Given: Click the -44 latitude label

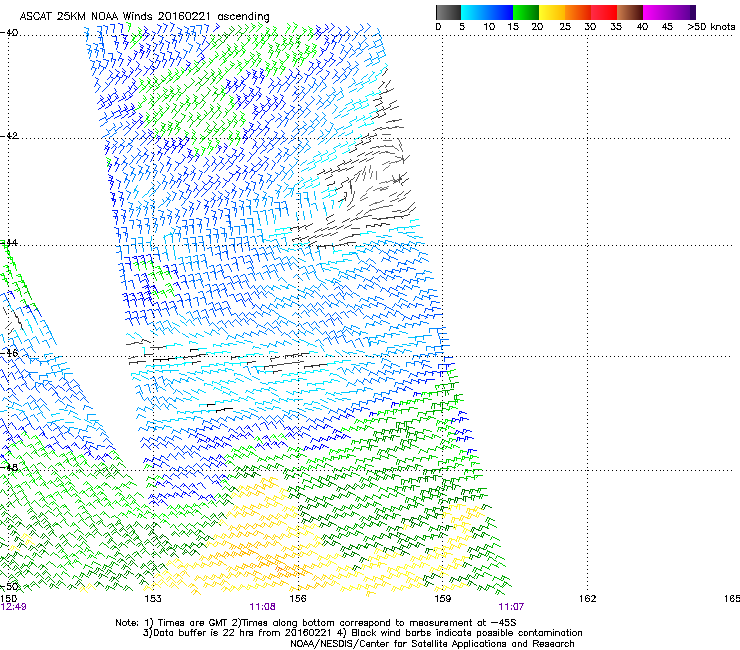Looking at the screenshot, I should tap(9, 243).
